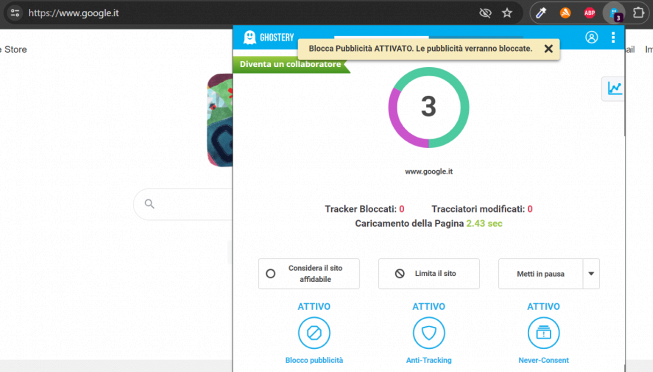Open the color picker pen extension
The image size is (653, 372).
pyautogui.click(x=541, y=13)
